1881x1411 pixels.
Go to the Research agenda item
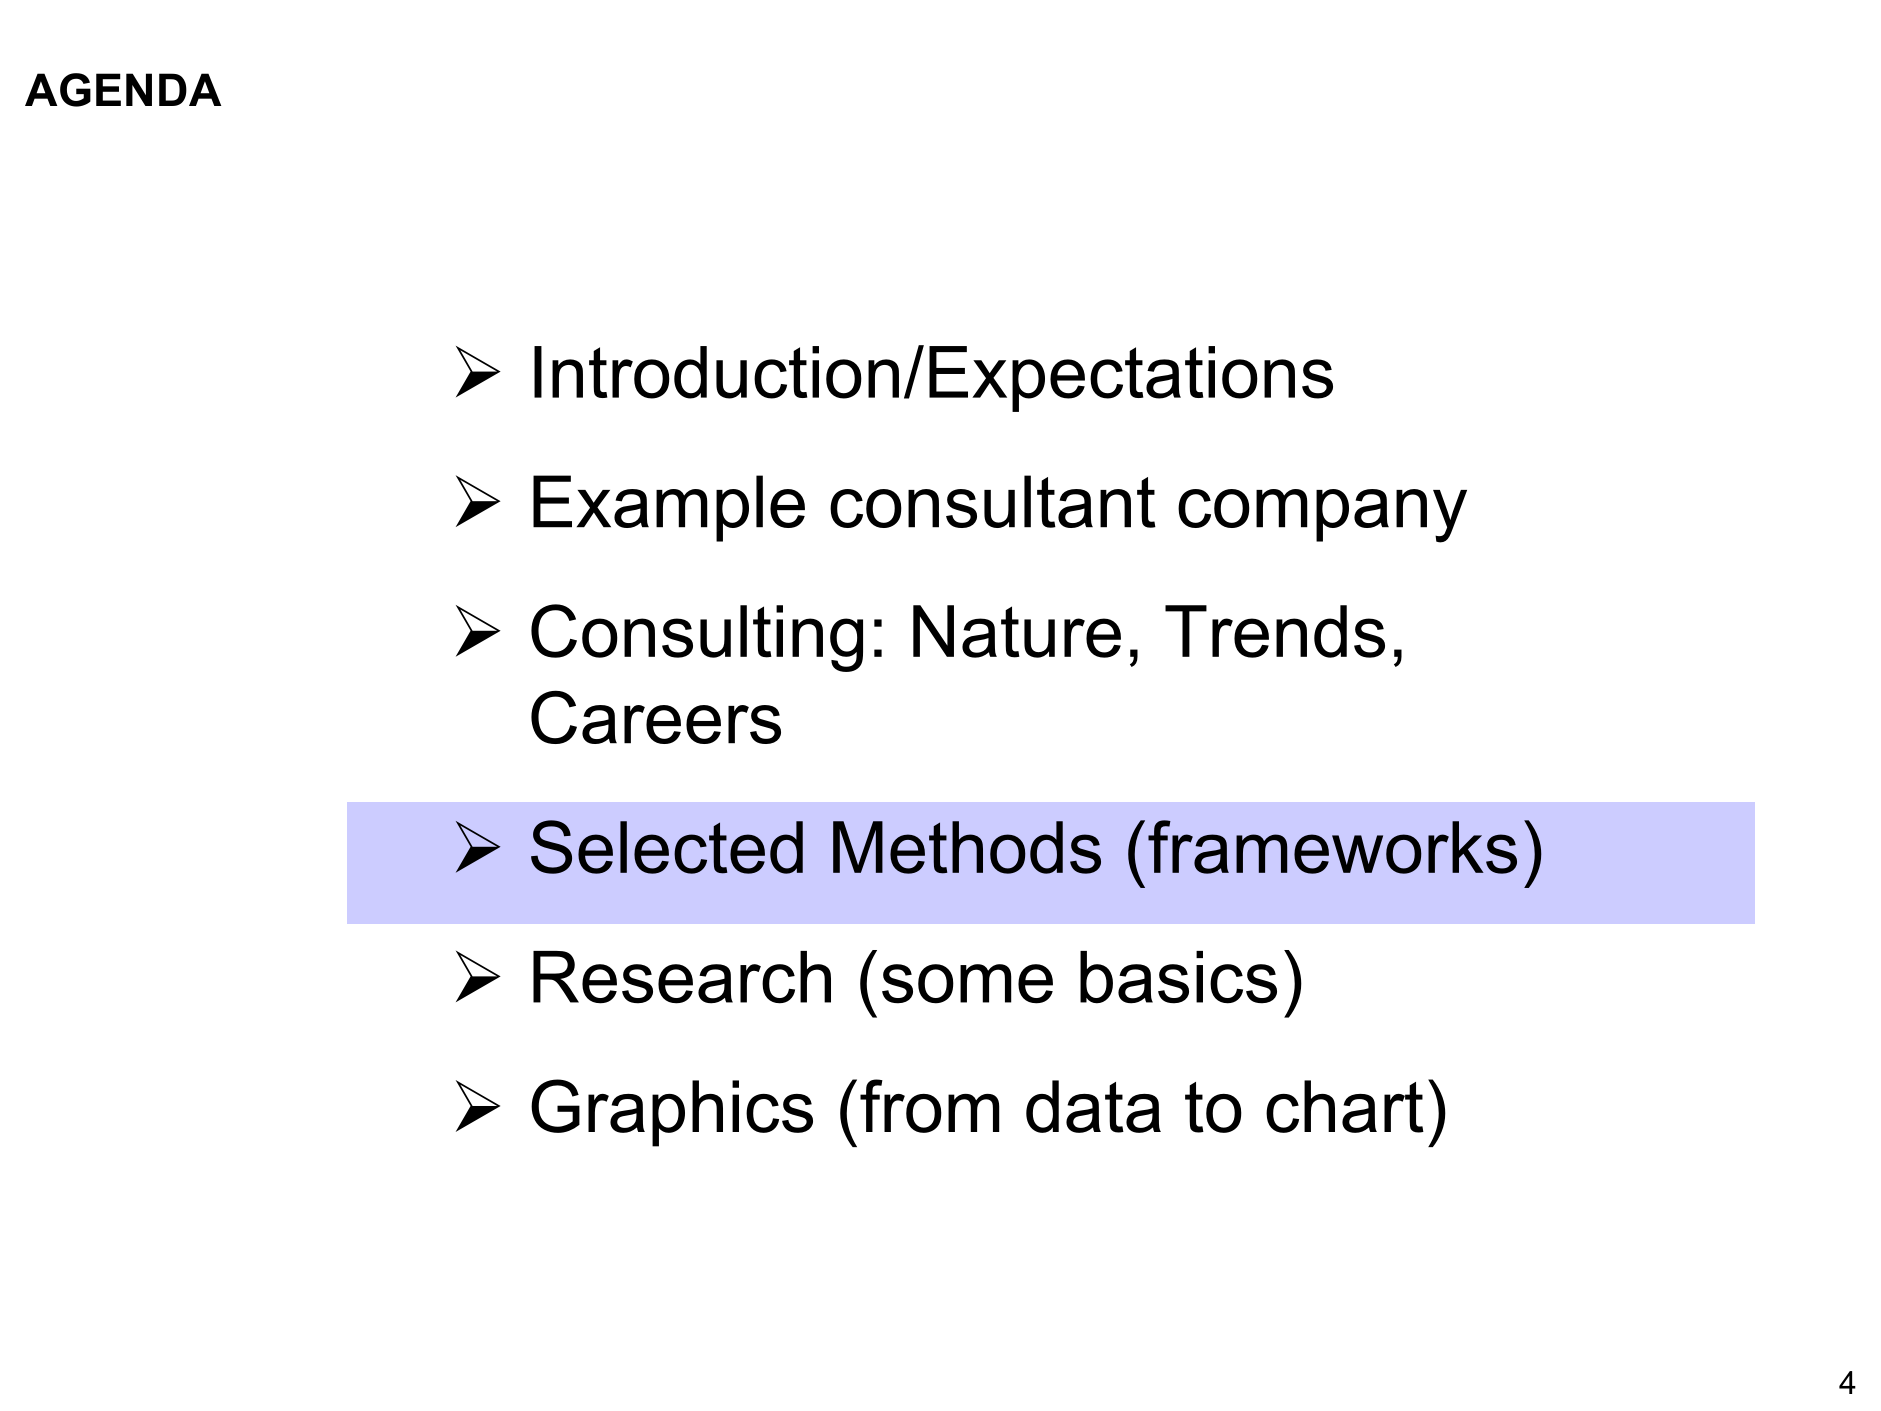click(x=680, y=978)
